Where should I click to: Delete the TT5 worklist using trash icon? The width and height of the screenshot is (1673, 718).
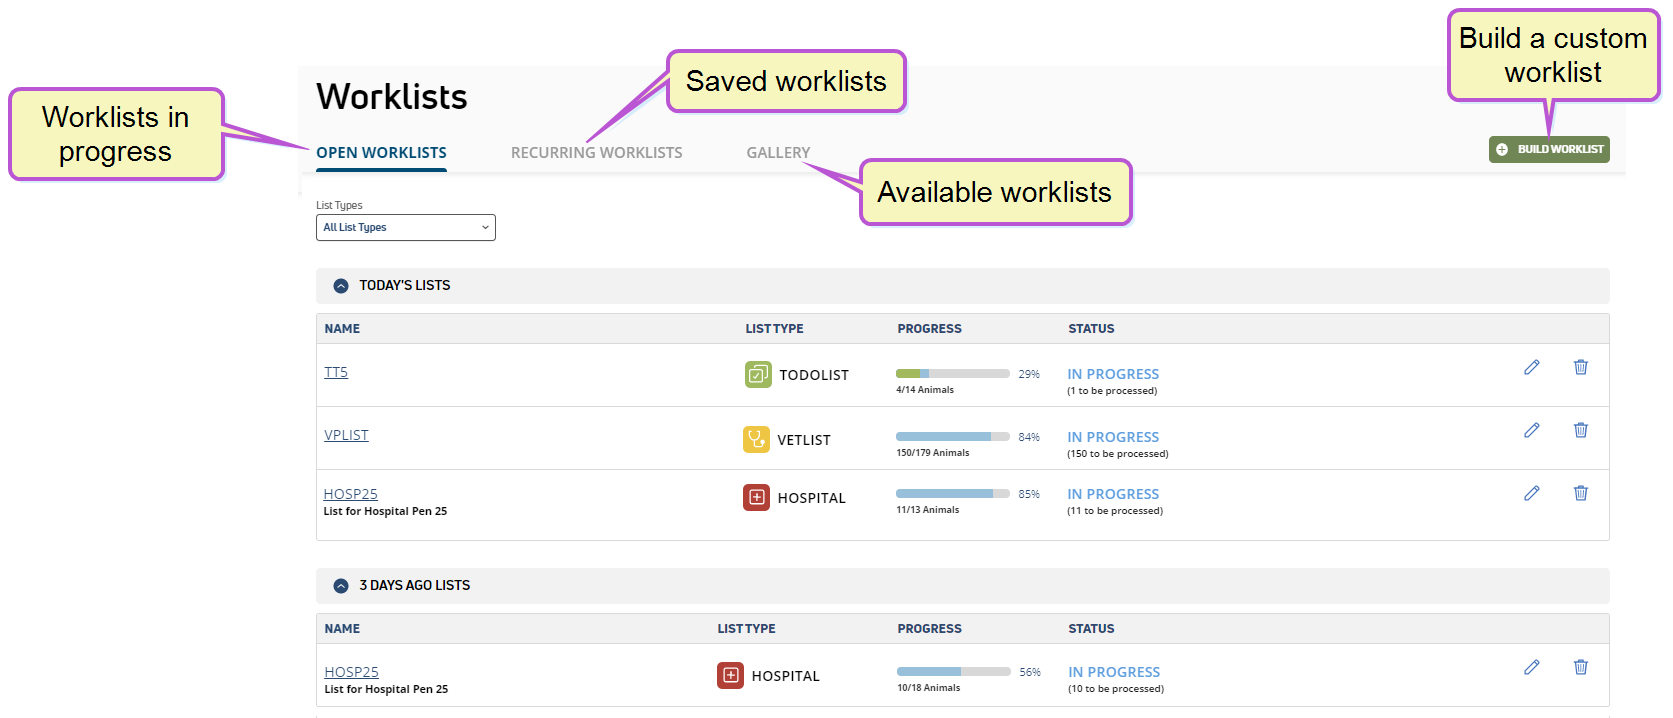coord(1581,367)
